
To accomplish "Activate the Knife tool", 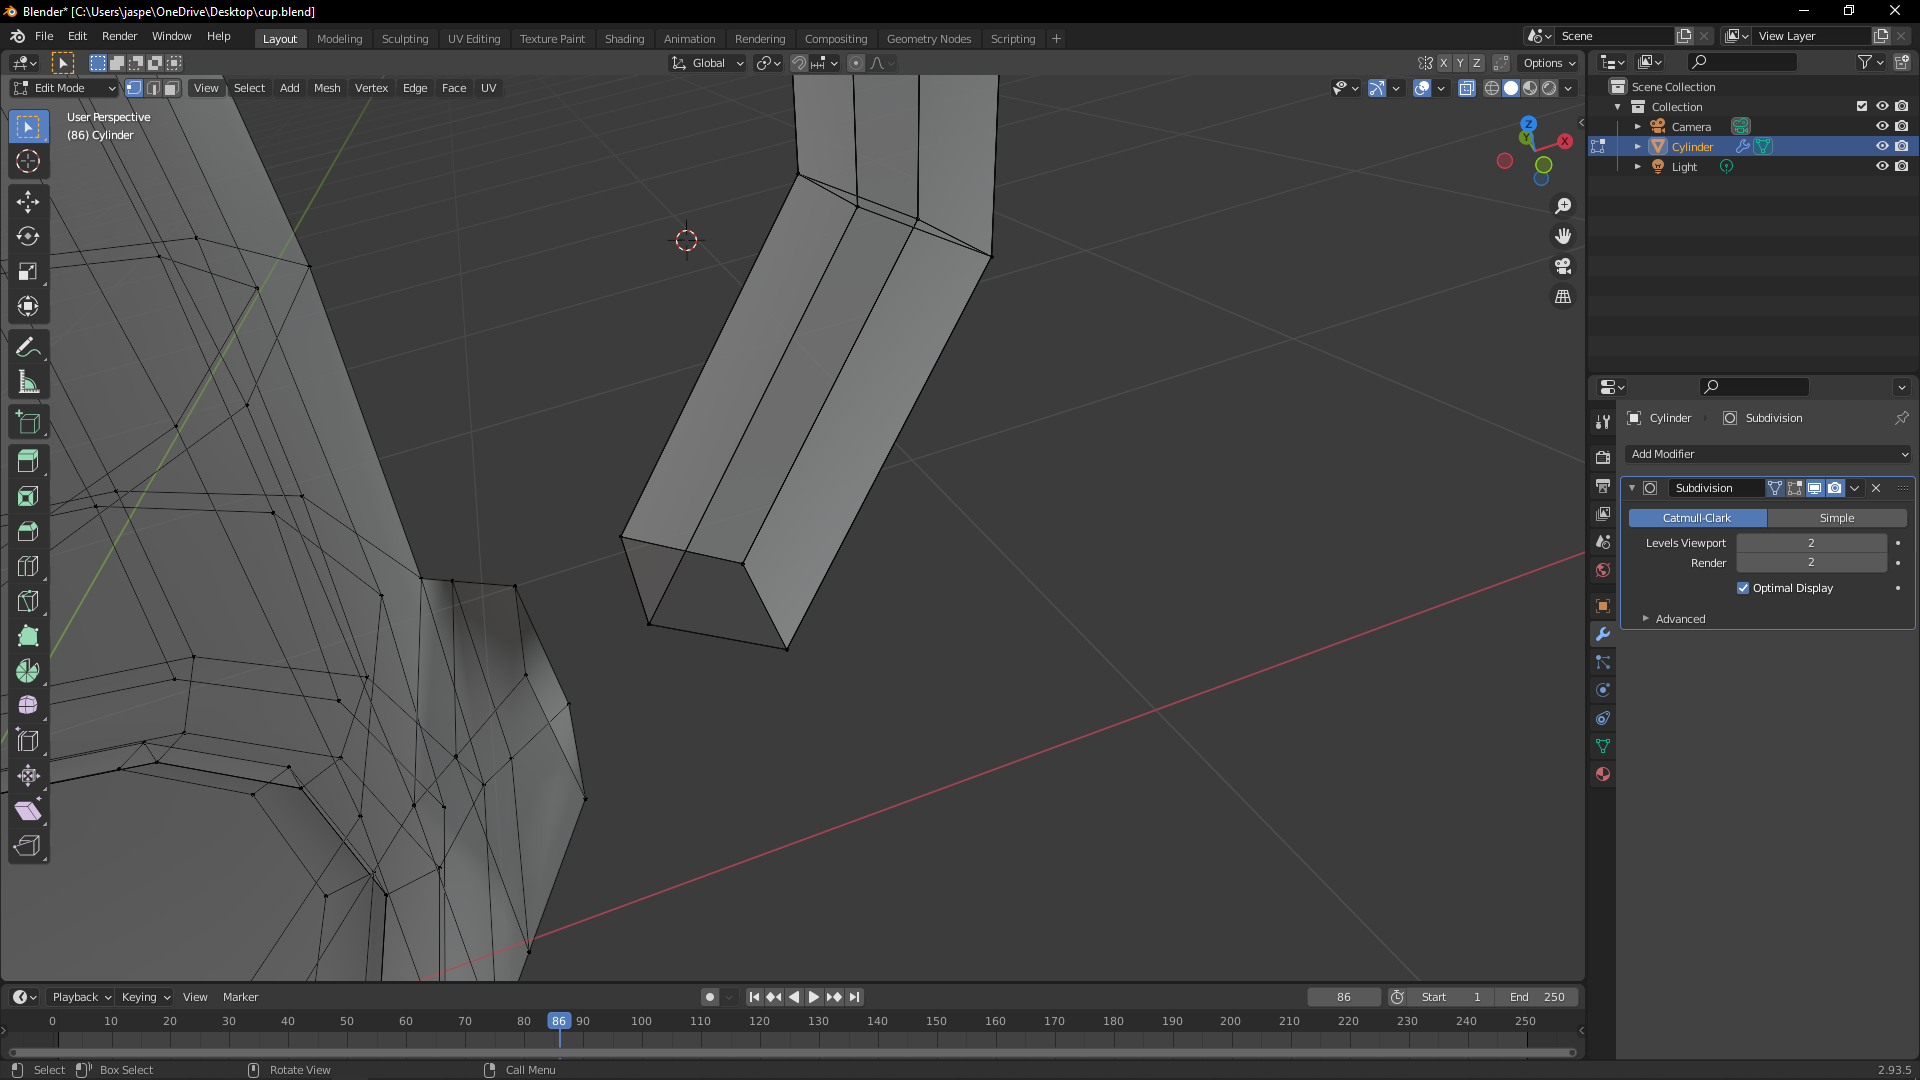I will [28, 601].
